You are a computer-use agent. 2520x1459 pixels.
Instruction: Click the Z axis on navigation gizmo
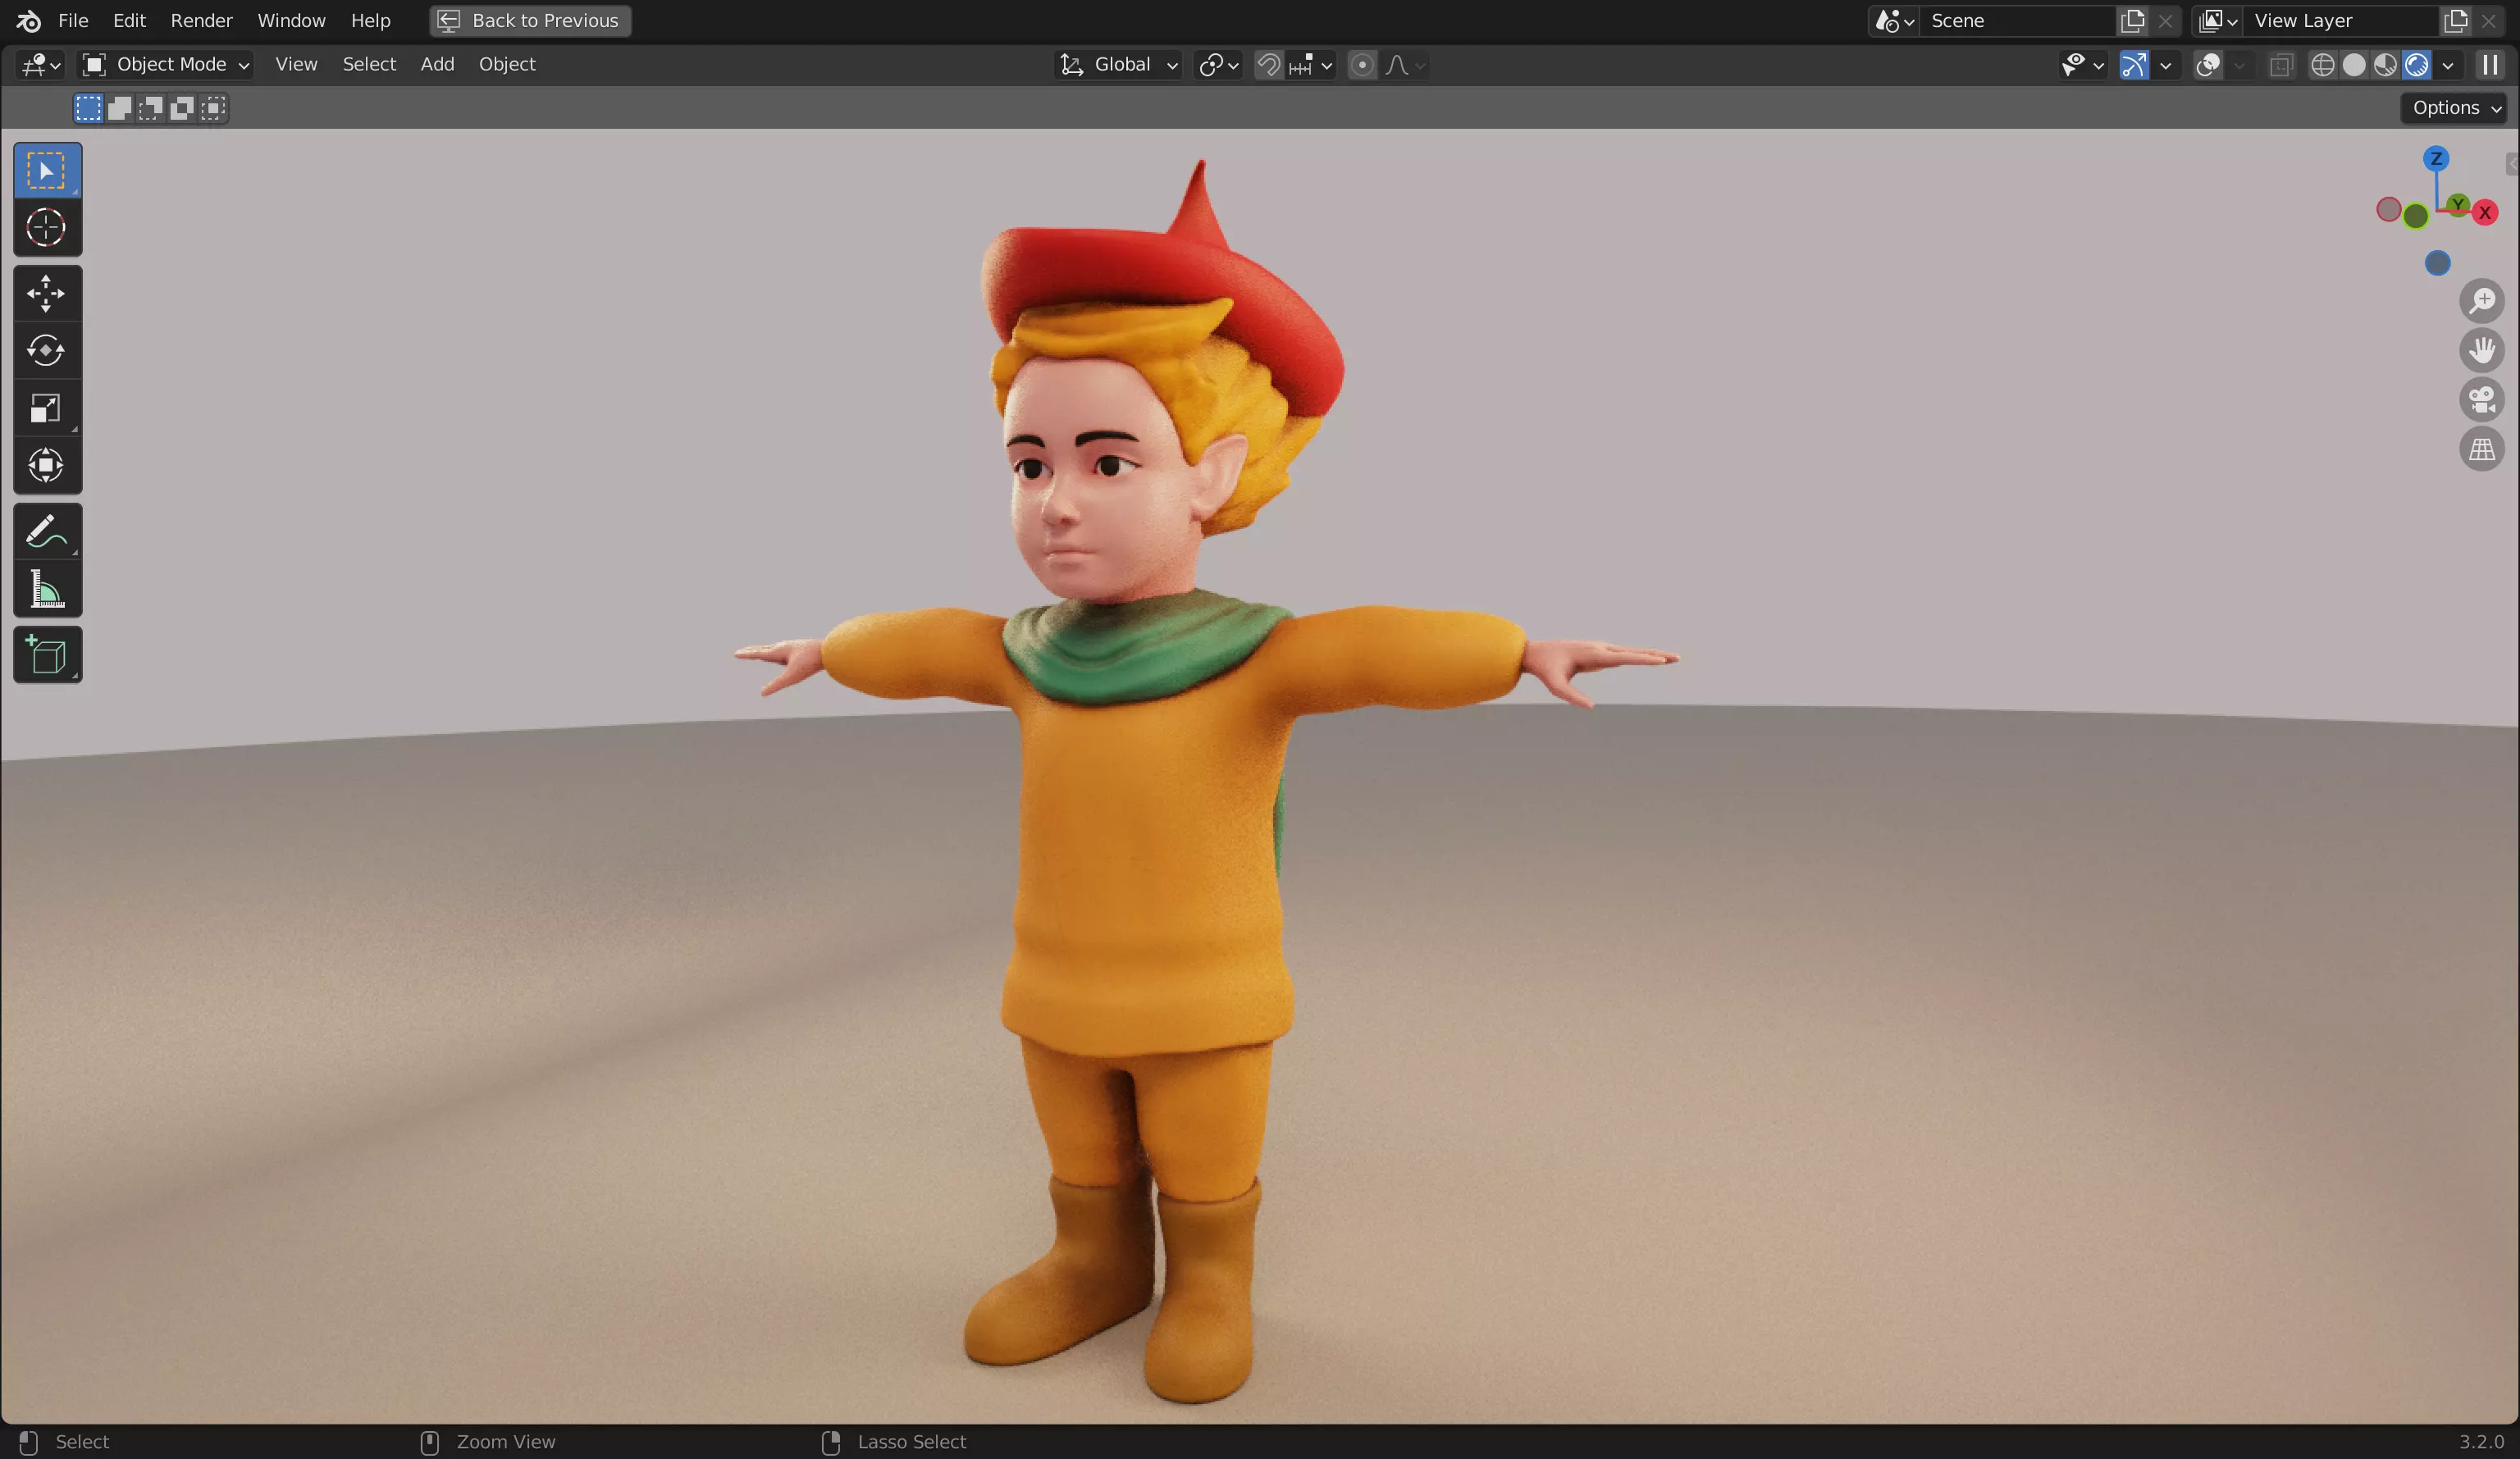point(2436,159)
